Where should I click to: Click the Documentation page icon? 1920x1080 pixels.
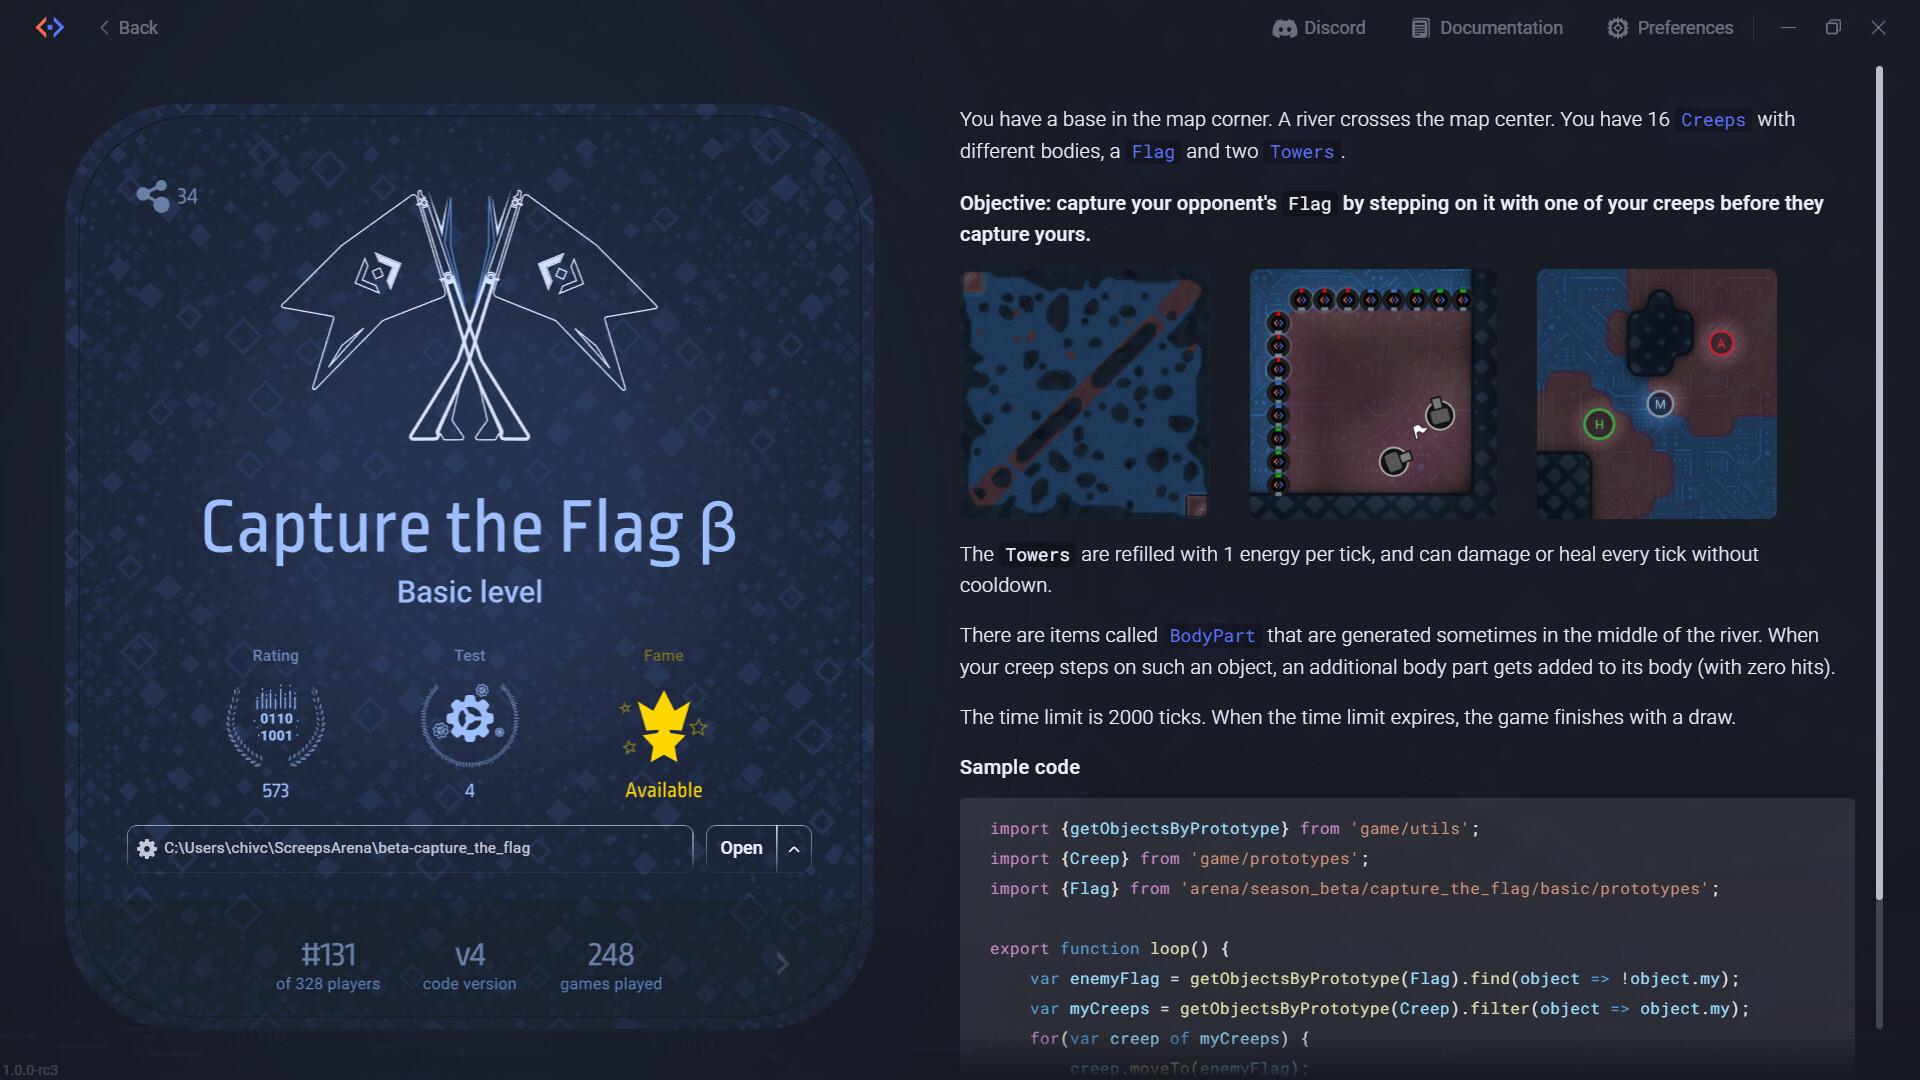1419,27
